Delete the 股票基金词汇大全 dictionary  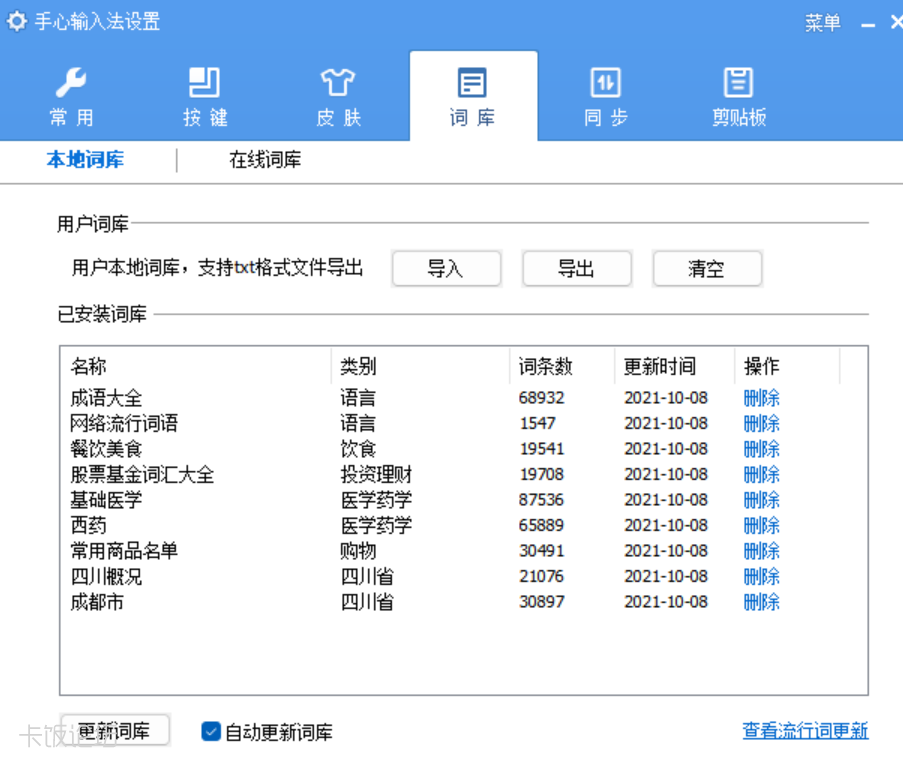(x=761, y=475)
